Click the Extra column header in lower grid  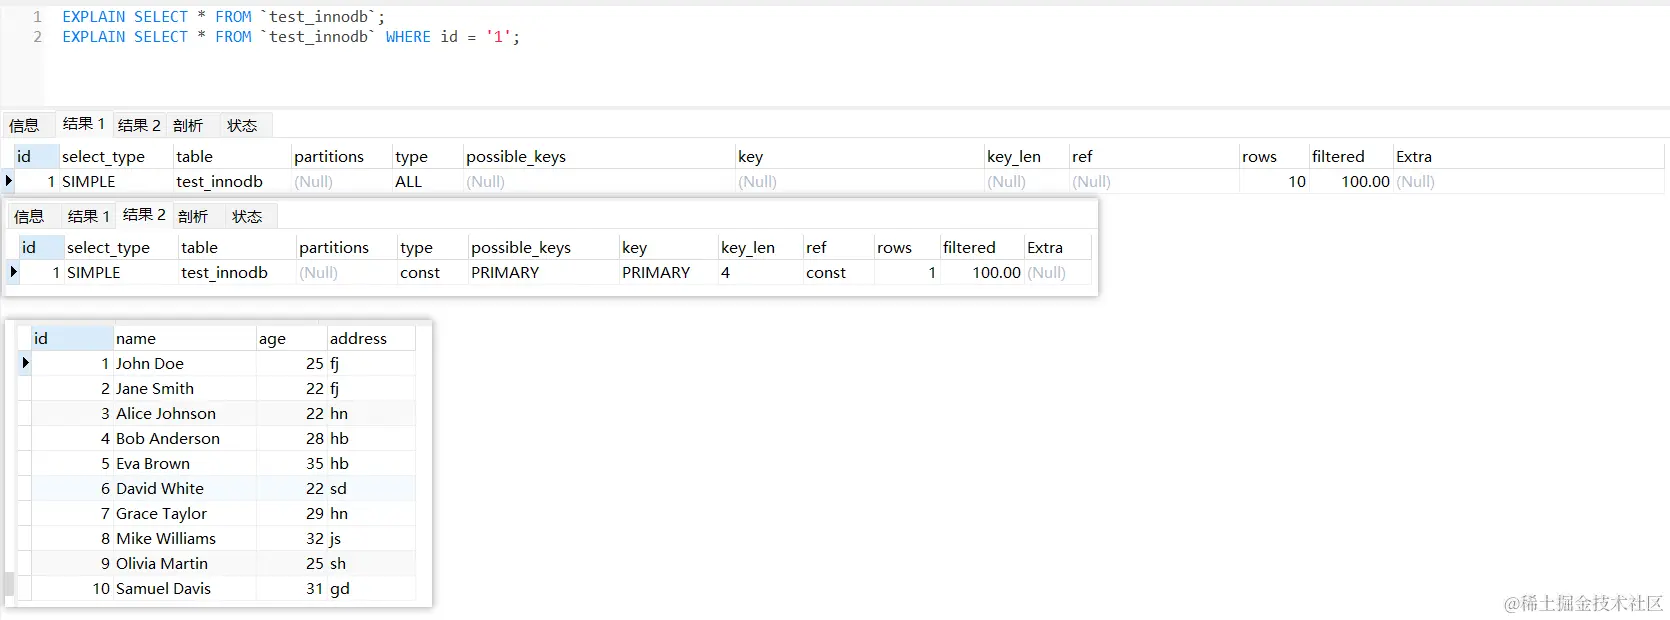pyautogui.click(x=1058, y=247)
